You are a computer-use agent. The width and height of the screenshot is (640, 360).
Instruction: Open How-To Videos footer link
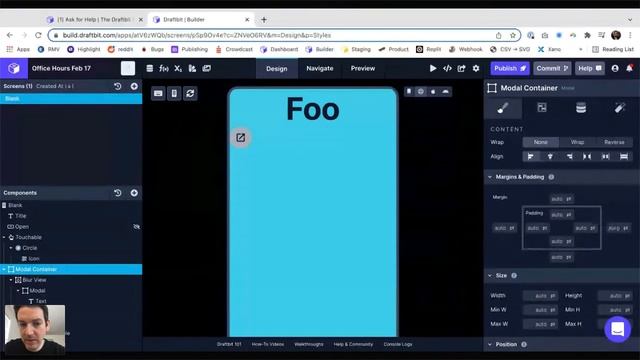[x=268, y=344]
